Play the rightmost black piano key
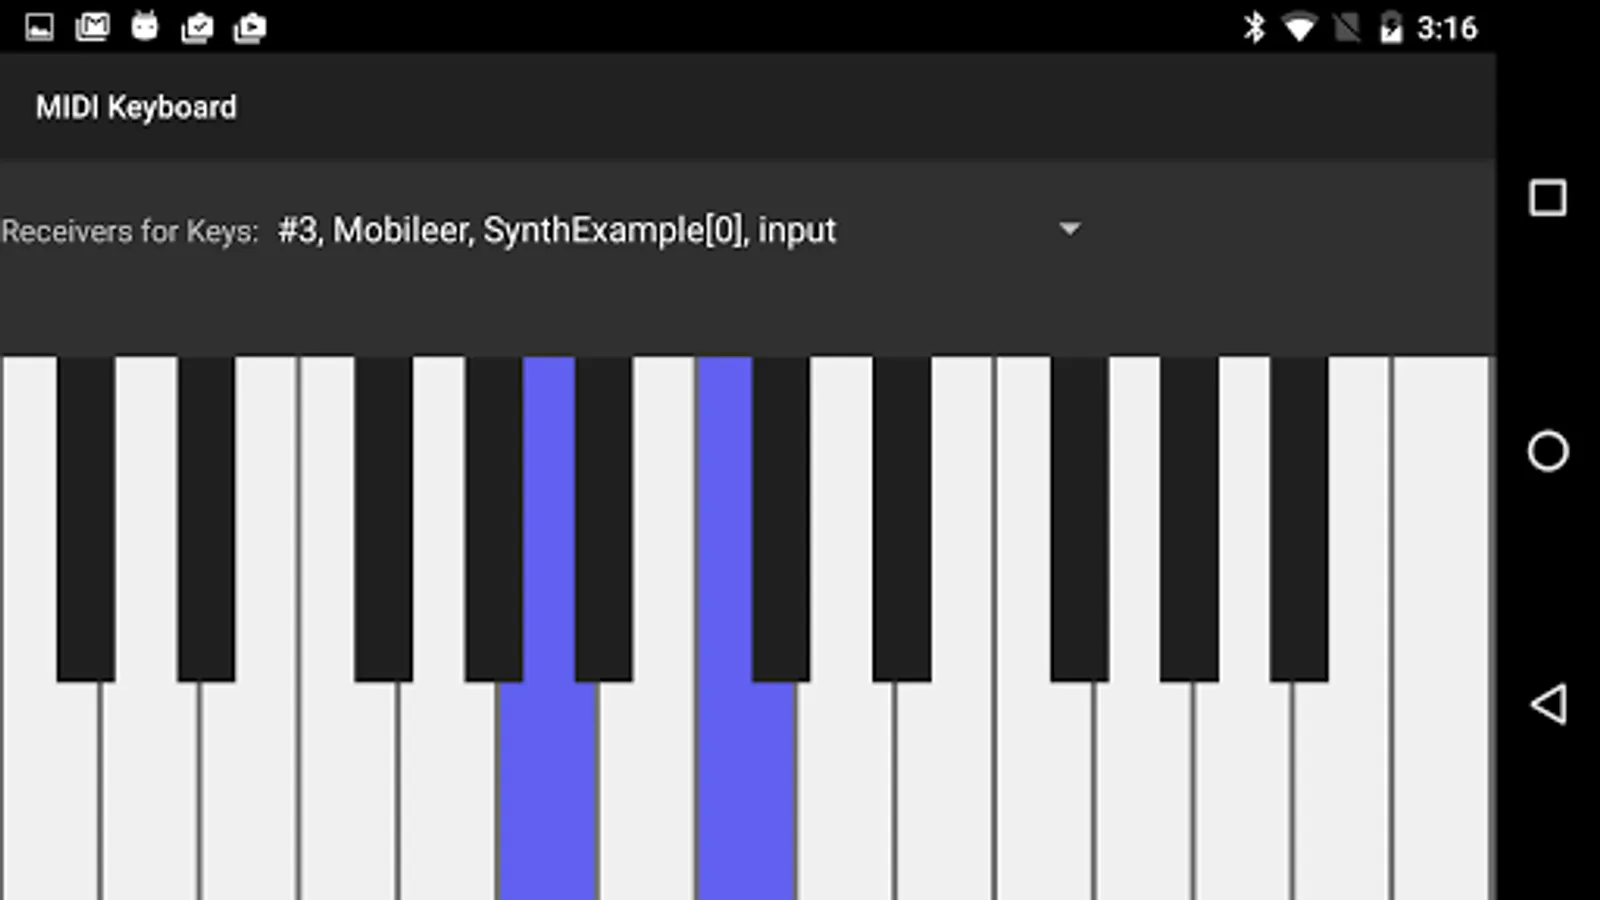Image resolution: width=1600 pixels, height=900 pixels. click(1299, 520)
